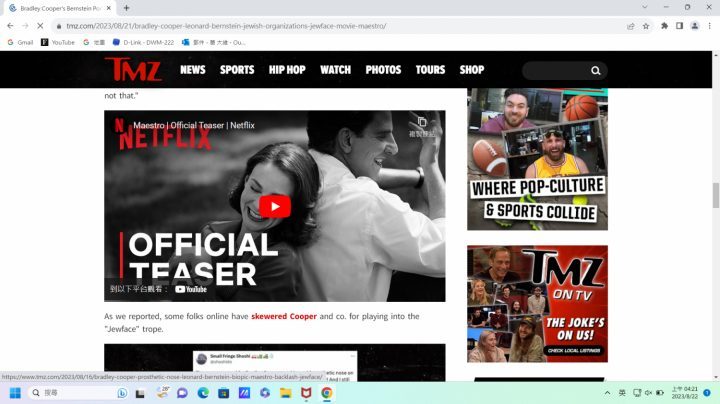Viewport: 720px width, 404px height.
Task: Open Where Pop-Culture & Sports Collide ad
Action: [x=537, y=159]
